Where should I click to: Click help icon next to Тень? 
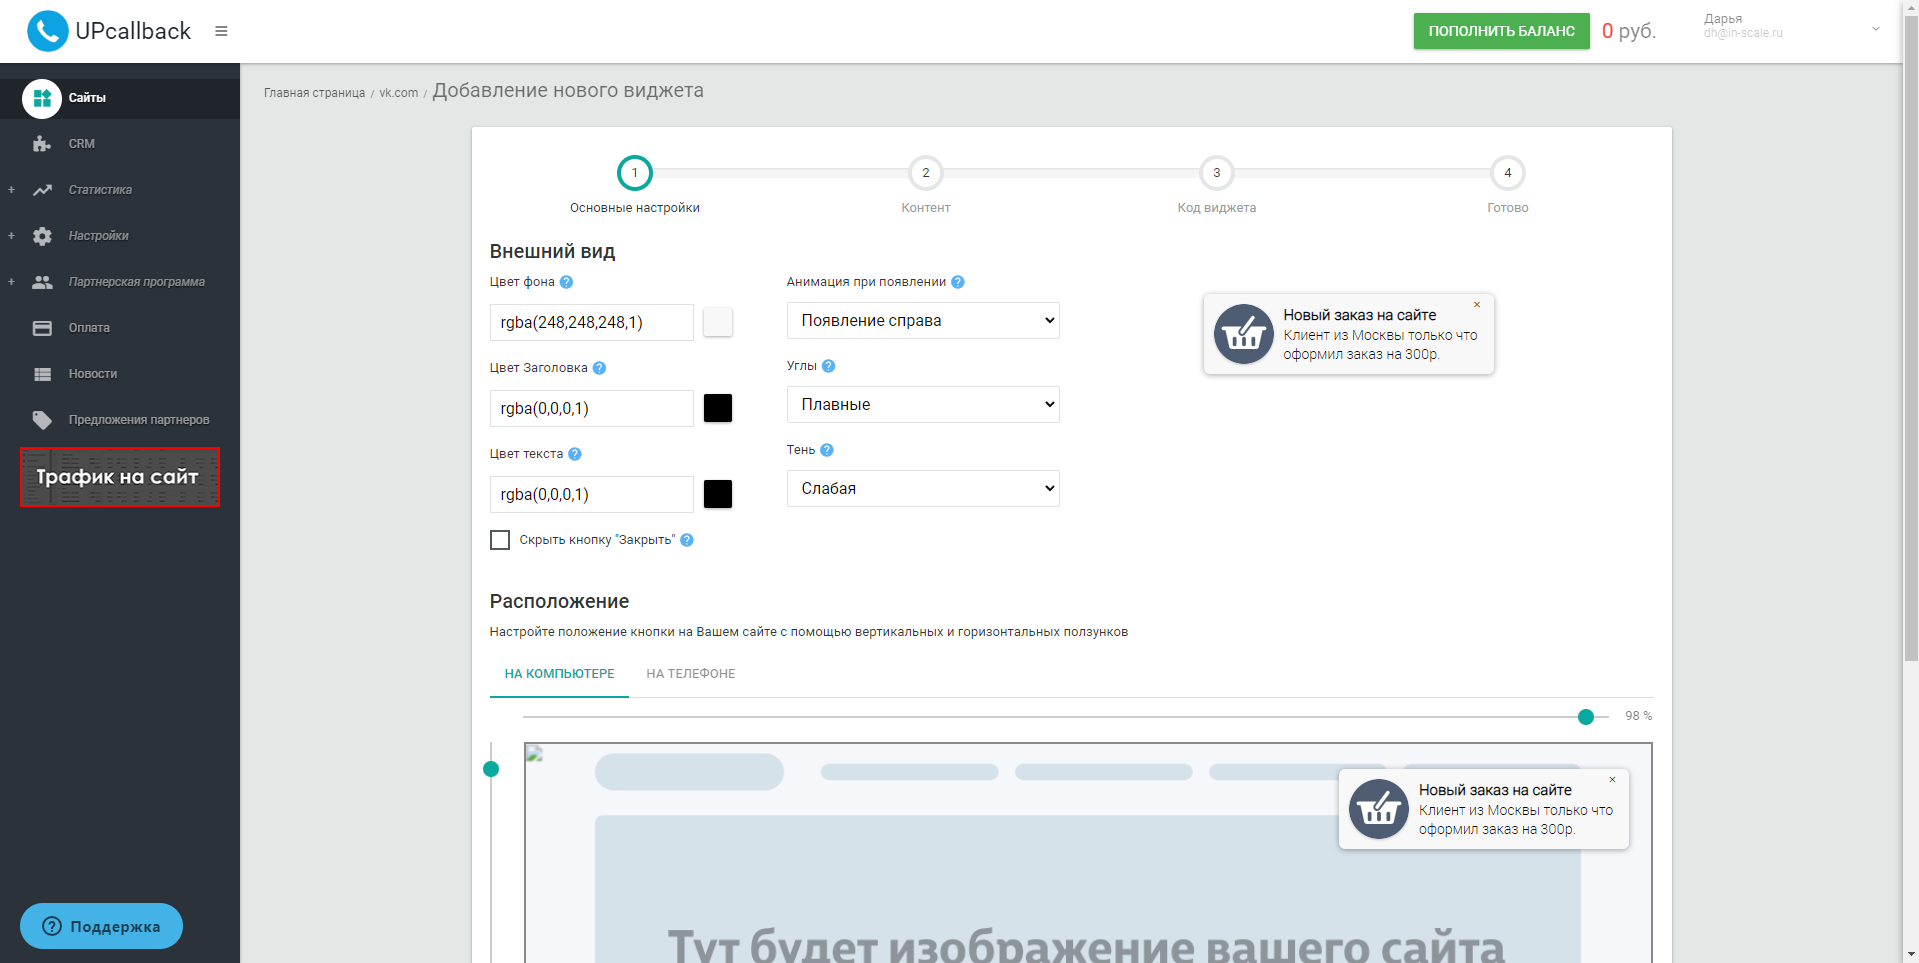click(x=827, y=450)
